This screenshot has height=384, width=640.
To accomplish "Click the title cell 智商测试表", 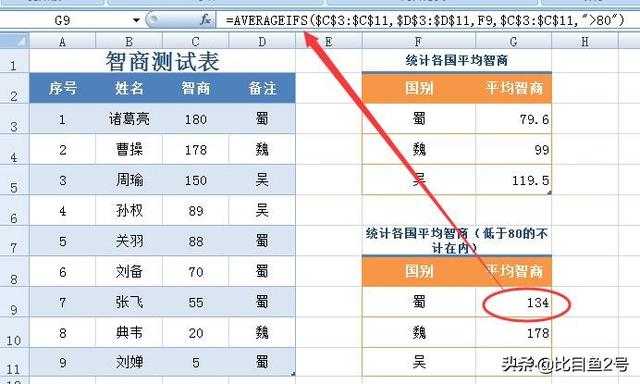I will pyautogui.click(x=162, y=61).
